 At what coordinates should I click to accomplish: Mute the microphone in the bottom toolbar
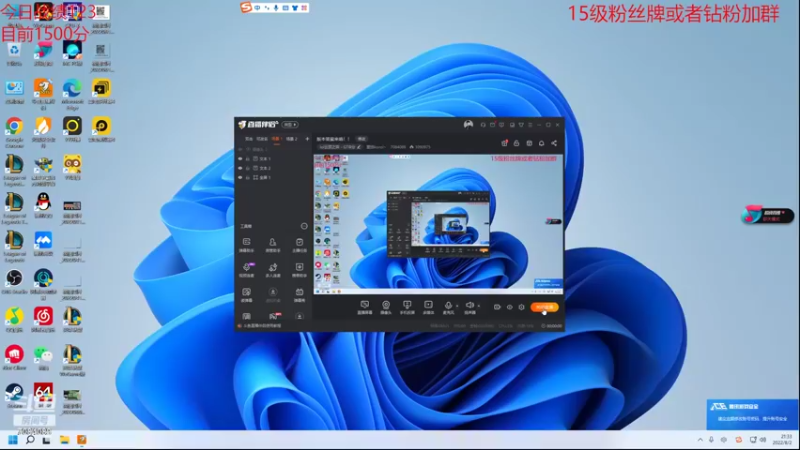pos(448,306)
